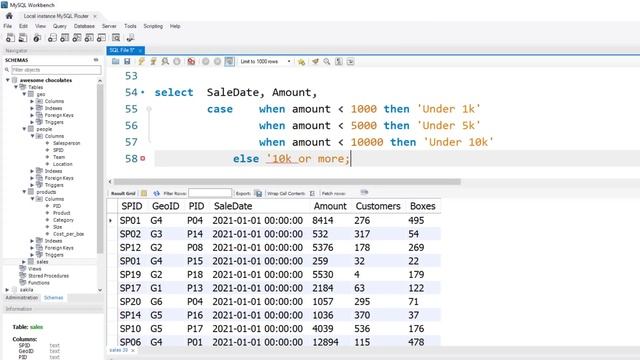Beautify the SQL query with broom icon
The image size is (640, 360).
[315, 62]
